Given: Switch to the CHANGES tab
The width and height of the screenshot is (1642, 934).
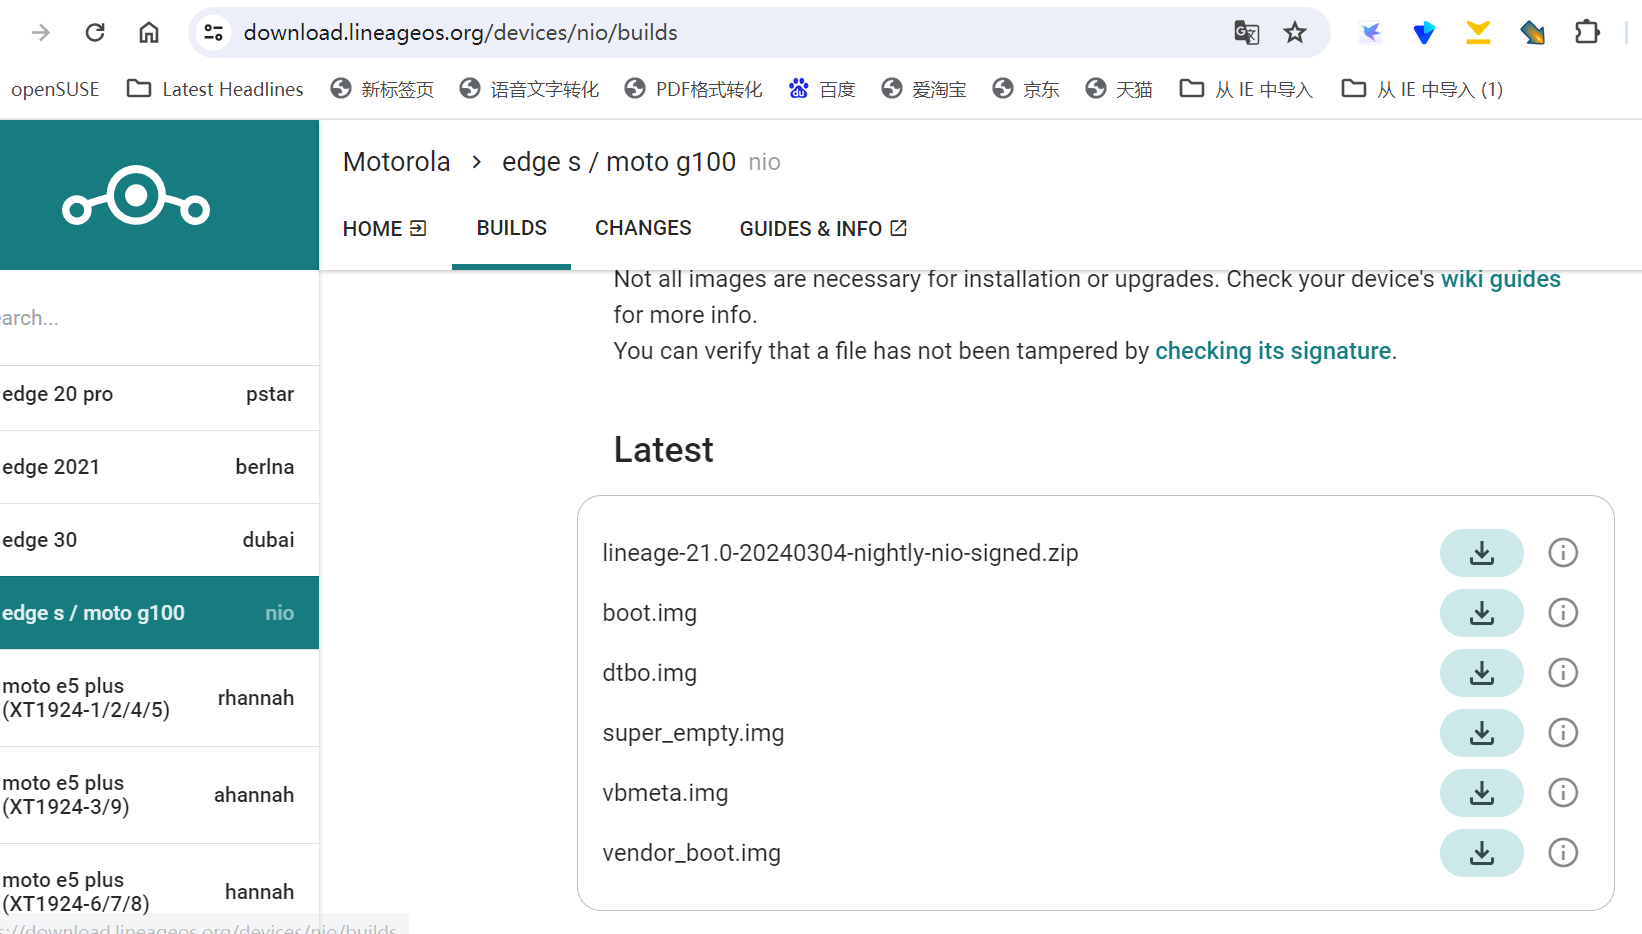Looking at the screenshot, I should [x=643, y=229].
